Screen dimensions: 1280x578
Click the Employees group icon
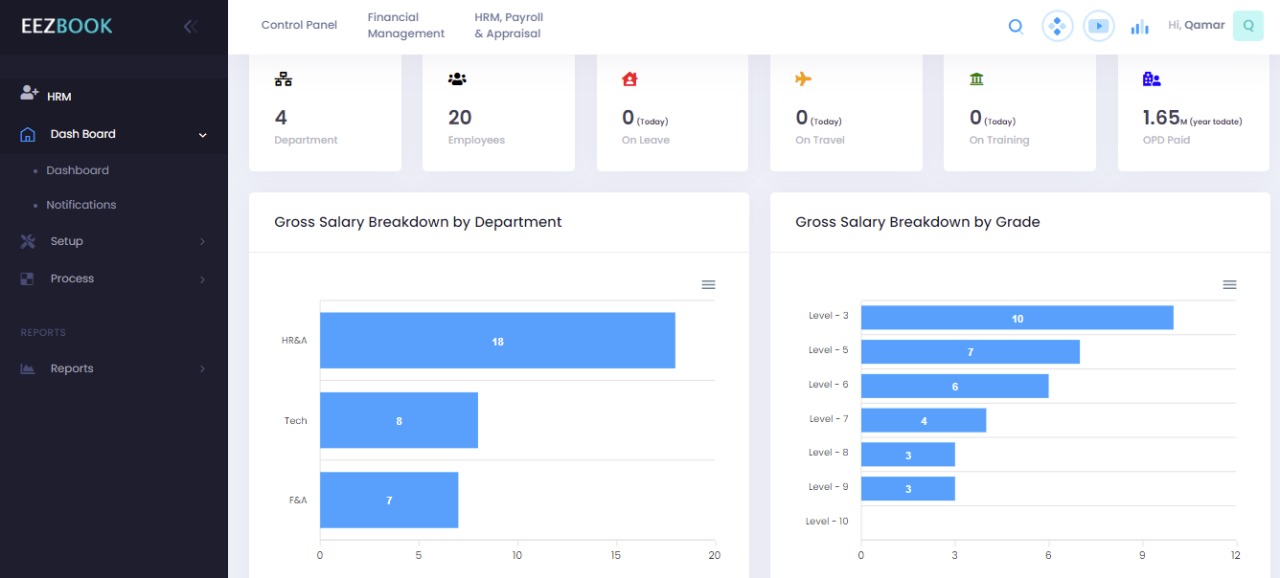pos(457,79)
